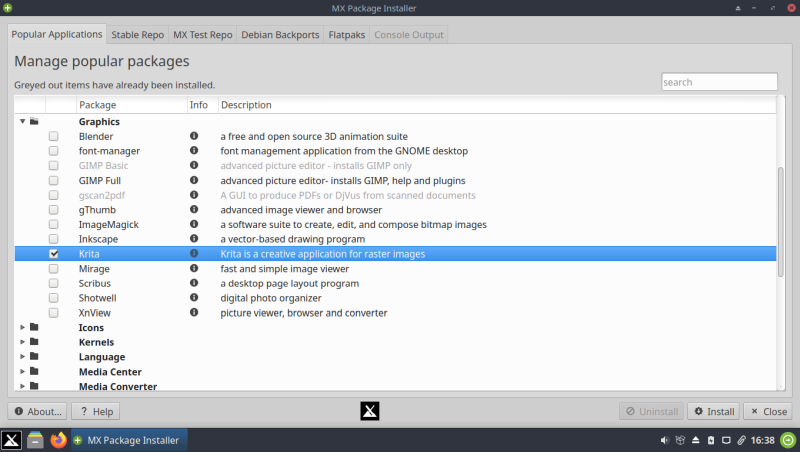
Task: Open Mirage info icon
Action: 194,268
